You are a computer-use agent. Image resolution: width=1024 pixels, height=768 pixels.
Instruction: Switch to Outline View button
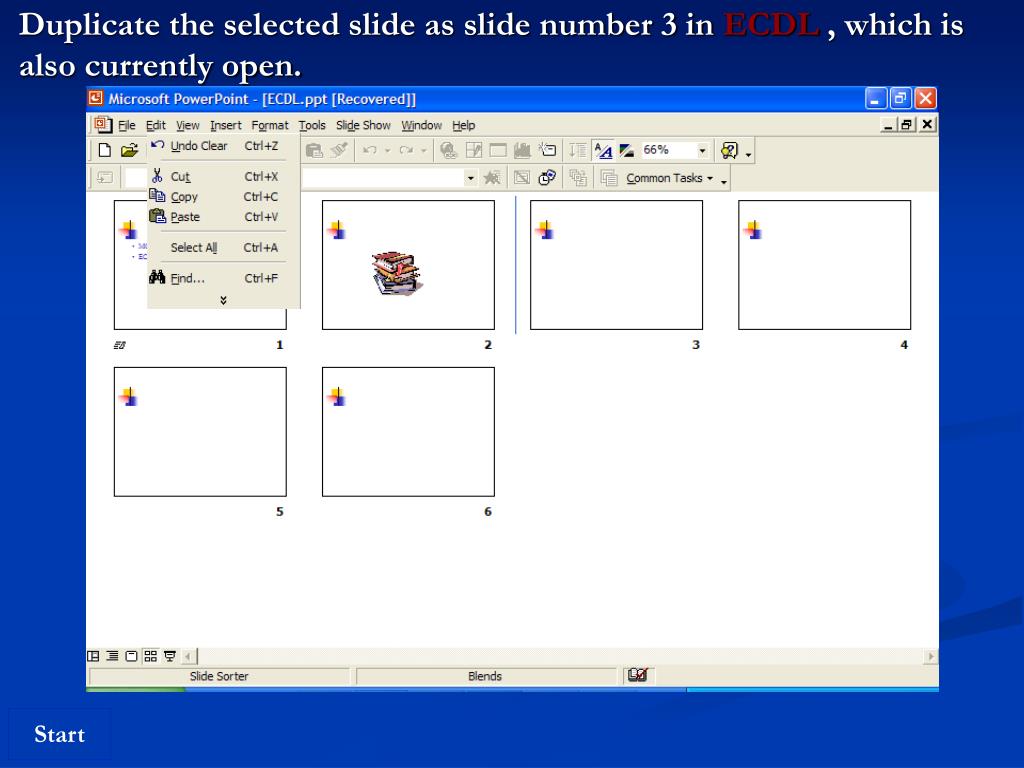click(112, 656)
